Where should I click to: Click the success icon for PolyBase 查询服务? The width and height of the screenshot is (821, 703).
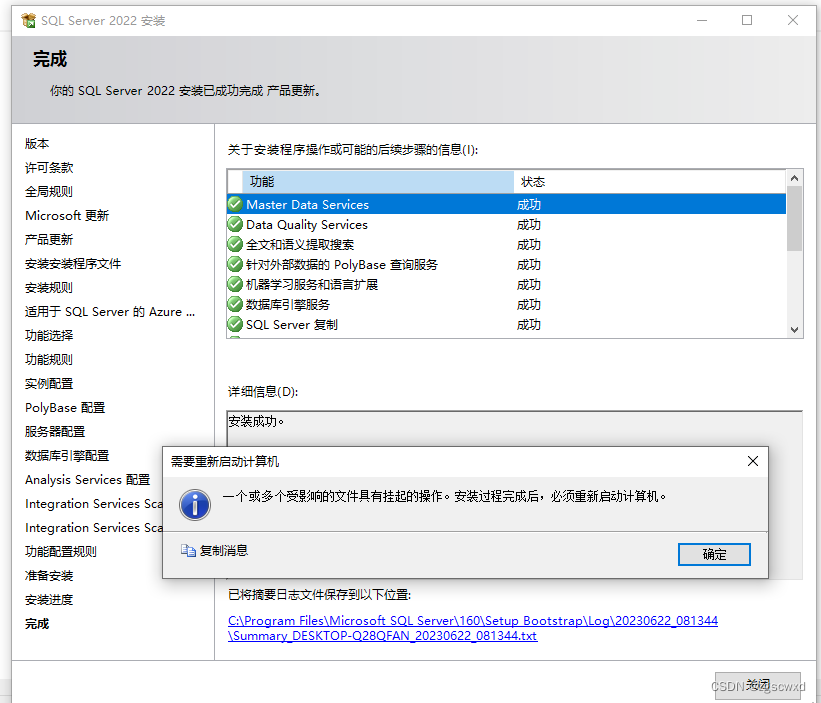coord(235,264)
